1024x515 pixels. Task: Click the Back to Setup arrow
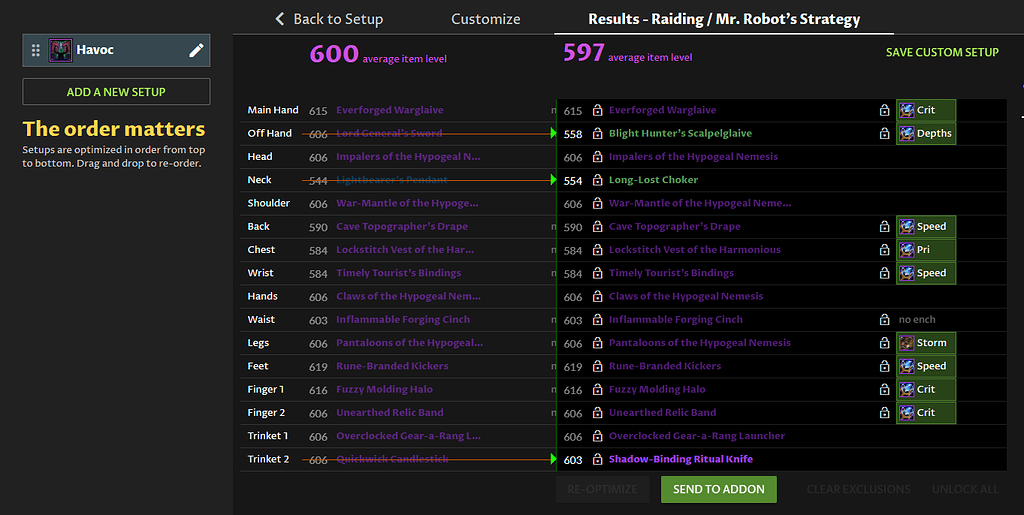coord(280,19)
